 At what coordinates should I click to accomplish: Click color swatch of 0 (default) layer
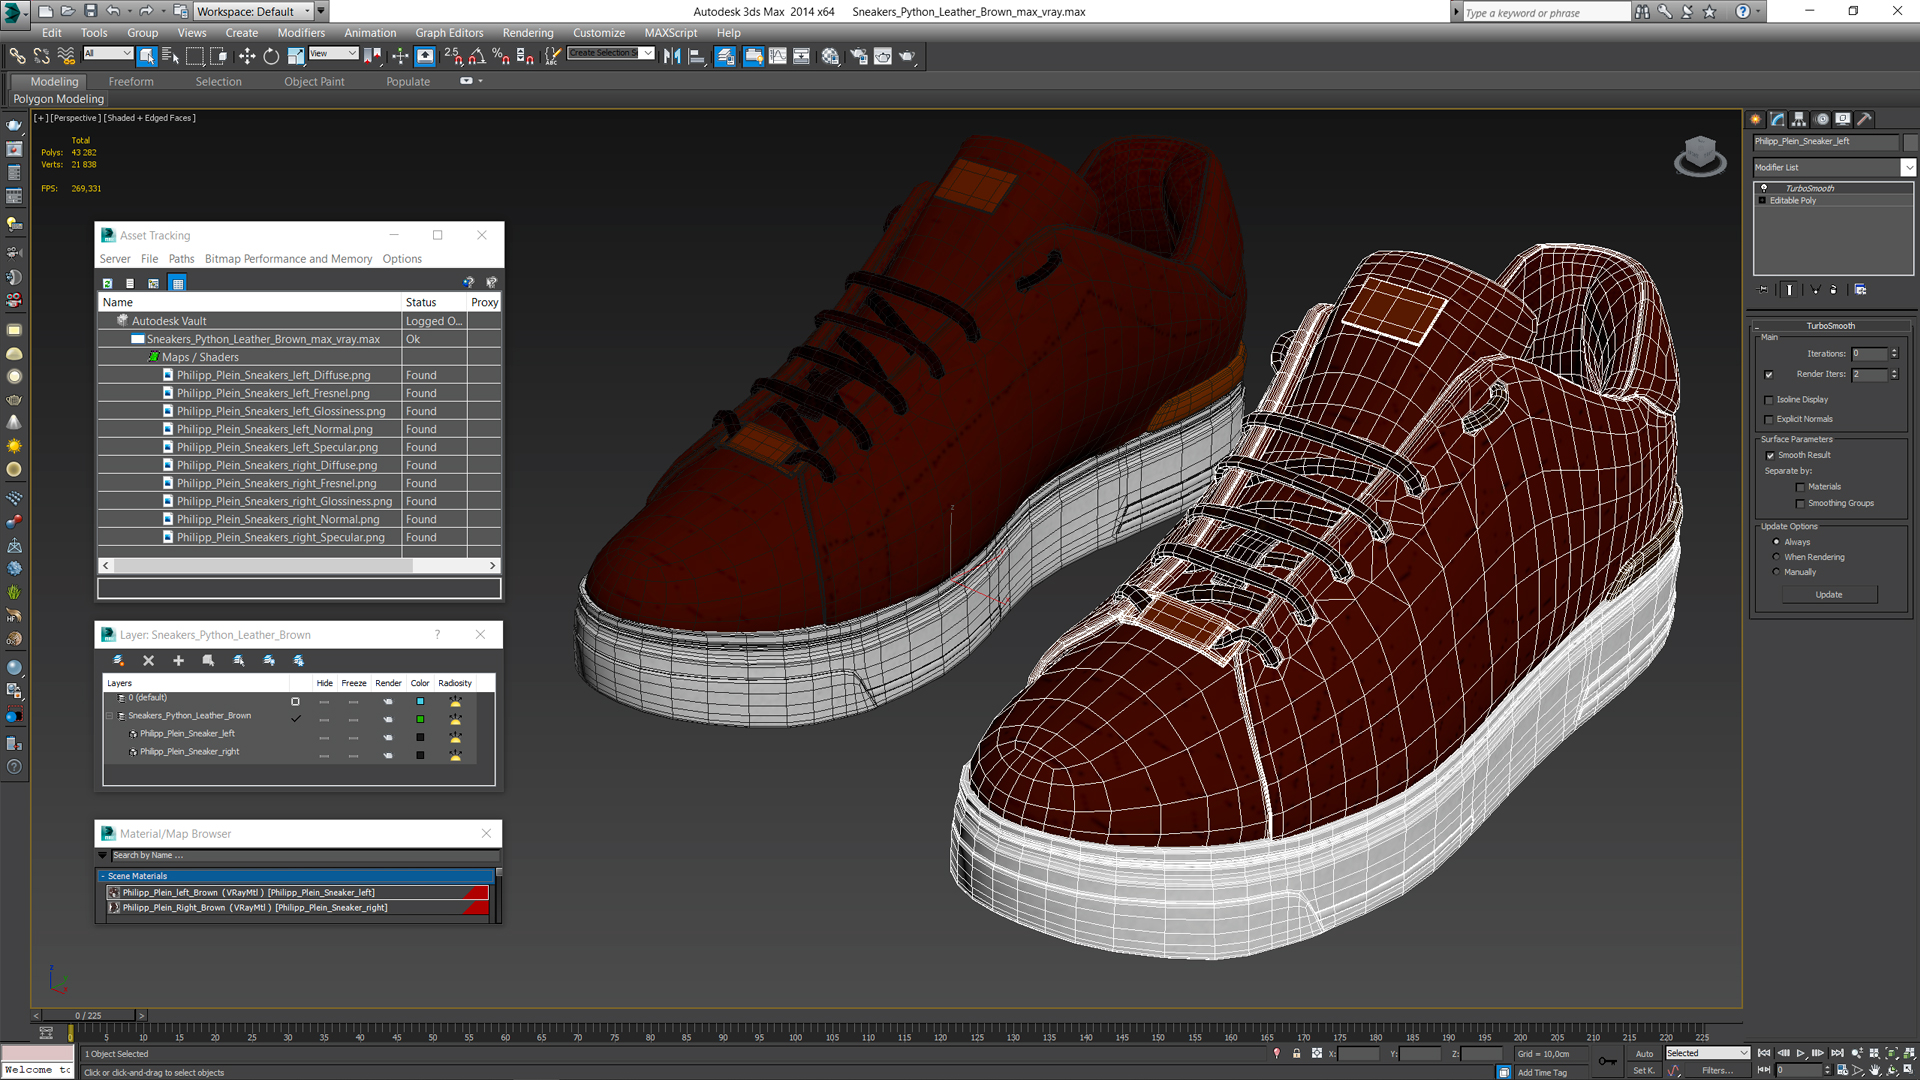click(x=420, y=701)
